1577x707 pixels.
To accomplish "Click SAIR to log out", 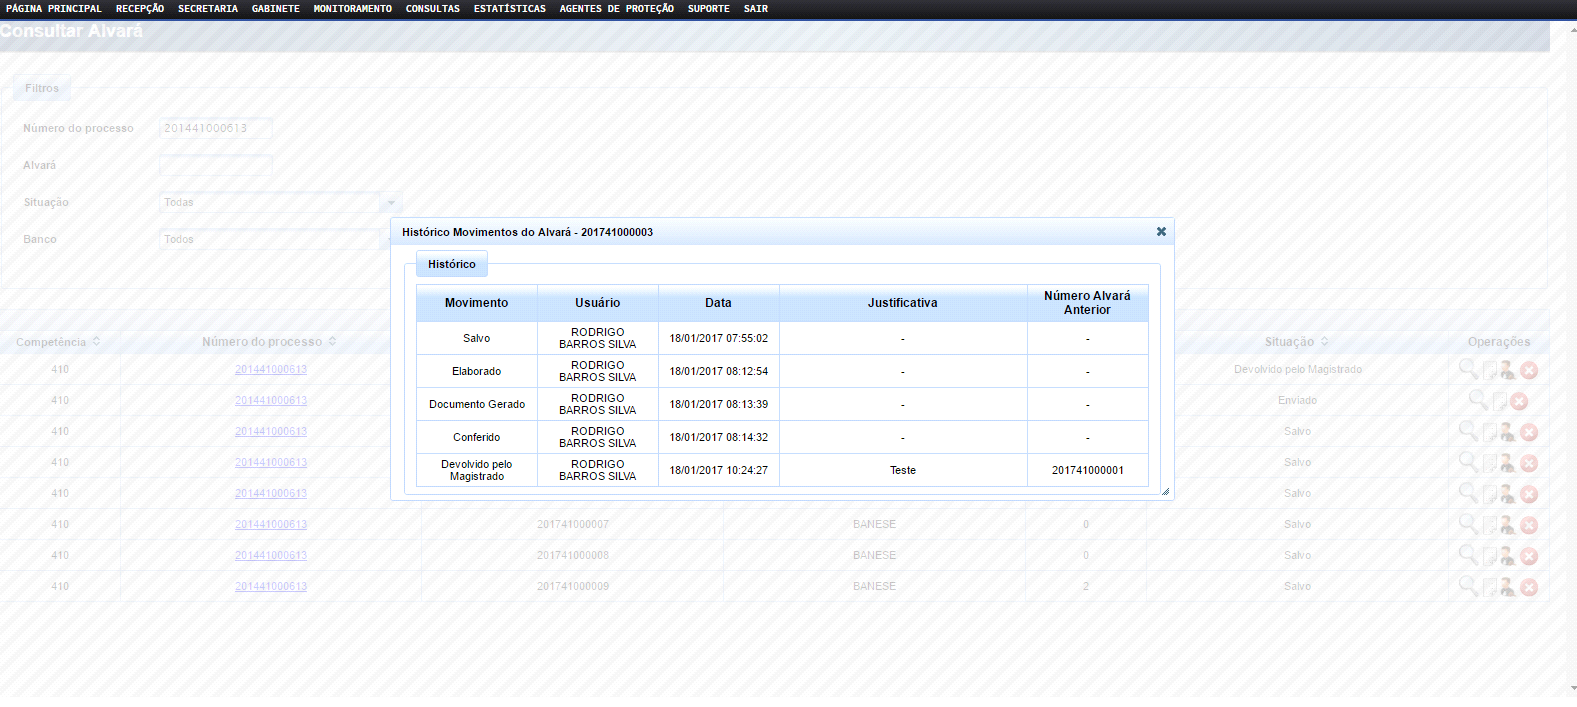I will [x=755, y=9].
